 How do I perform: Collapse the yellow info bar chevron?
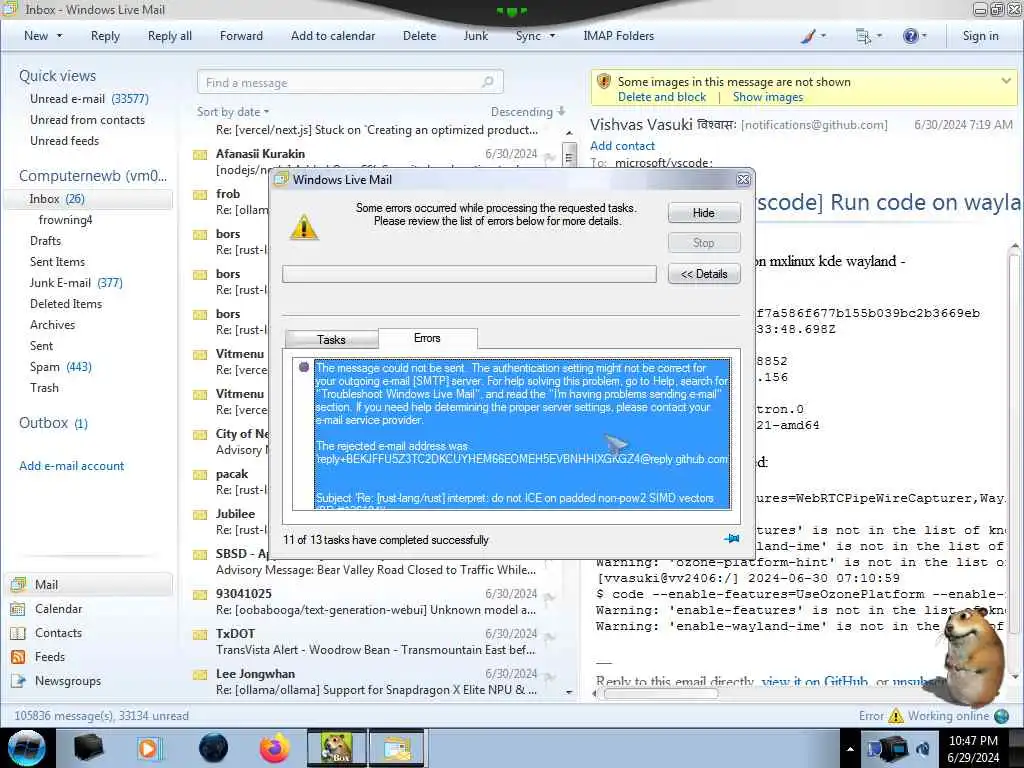point(1006,81)
